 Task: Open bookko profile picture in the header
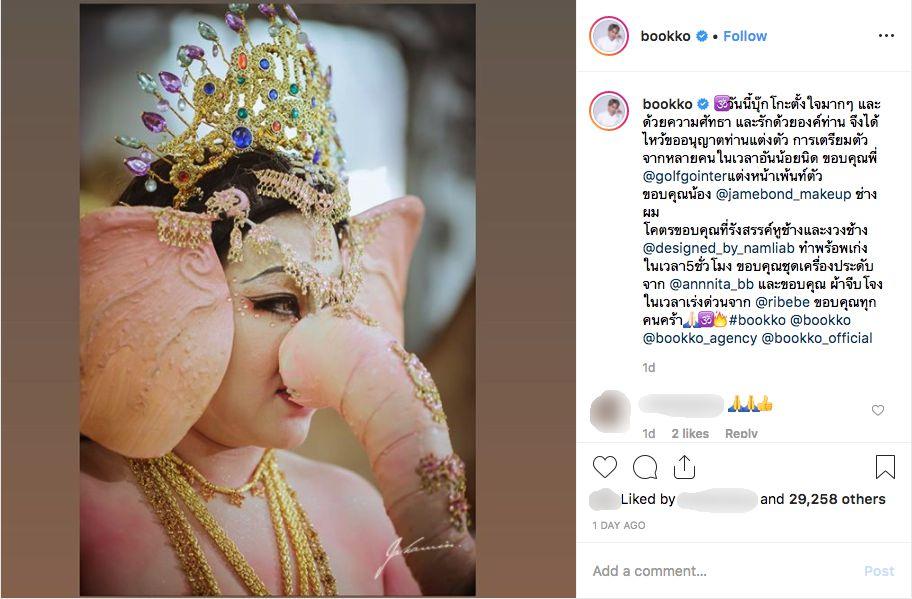pos(609,36)
